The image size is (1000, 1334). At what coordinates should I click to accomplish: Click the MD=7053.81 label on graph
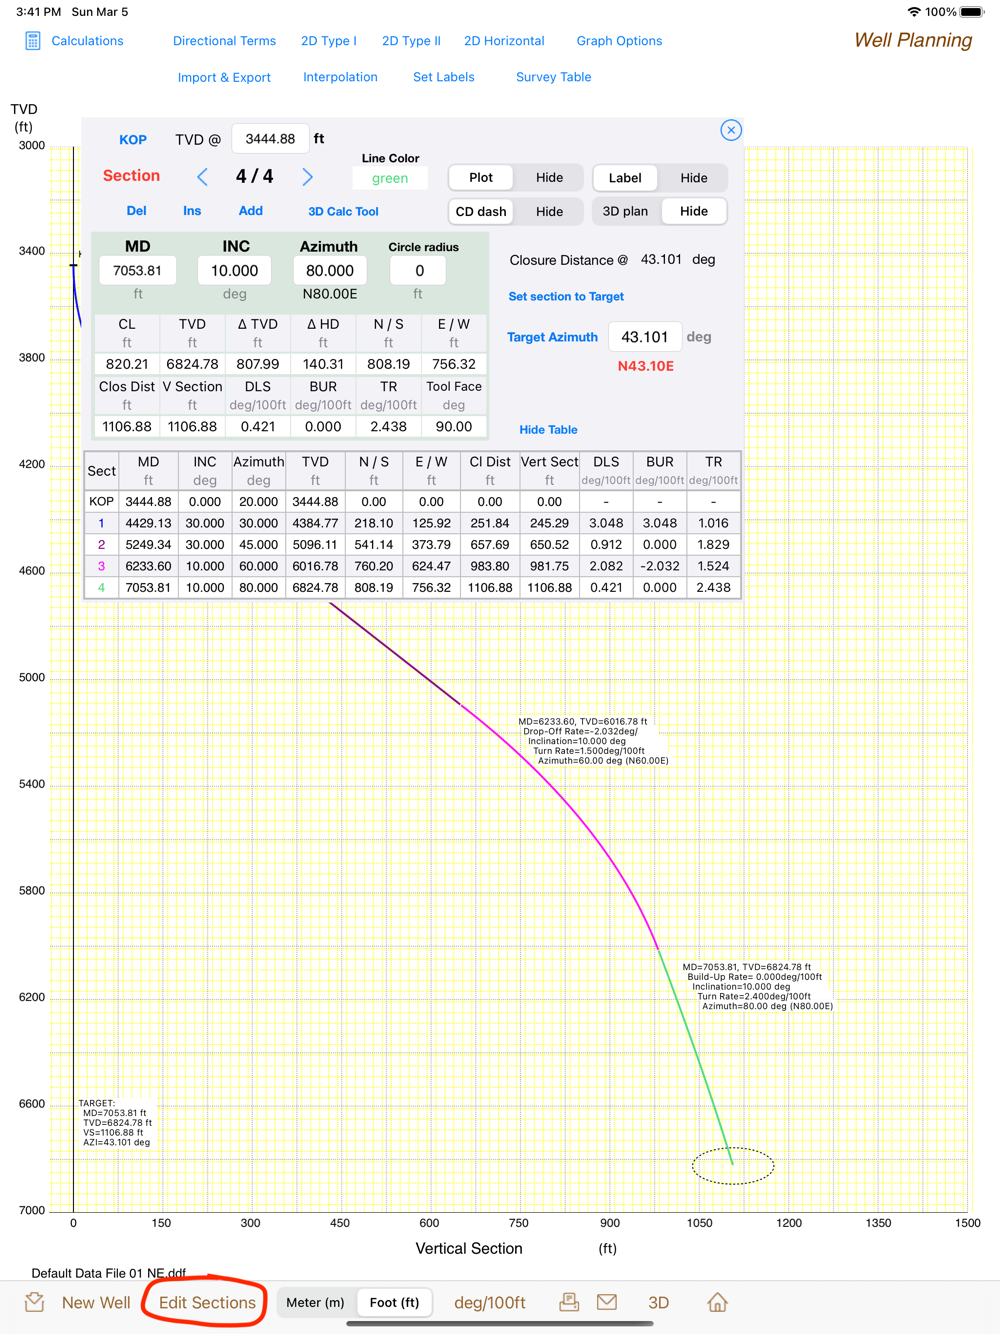[757, 987]
